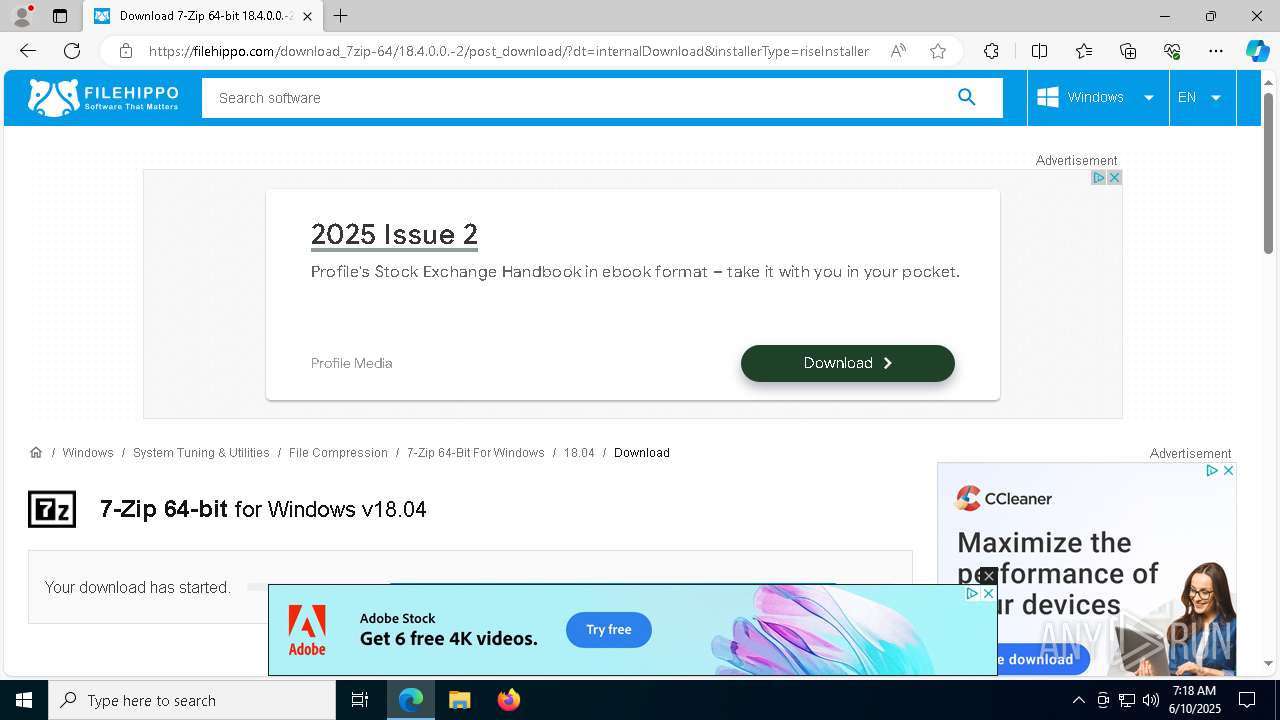Launch Copilot sidebar
Viewport: 1280px width, 720px height.
(1257, 51)
